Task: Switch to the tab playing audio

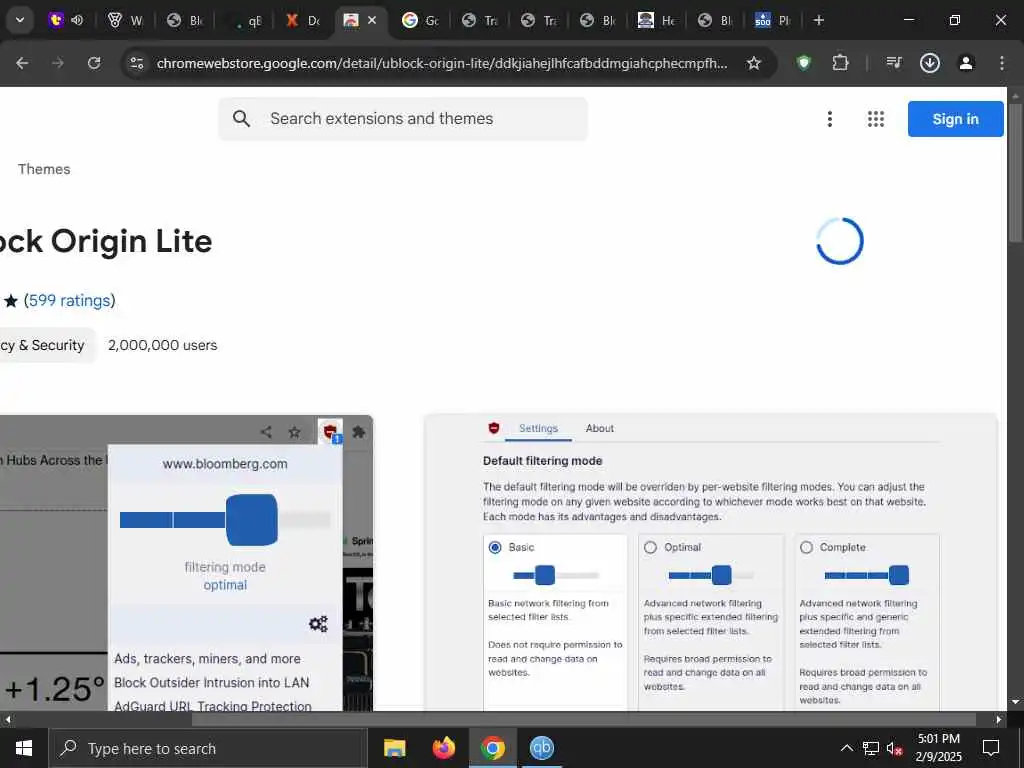Action: (x=67, y=20)
